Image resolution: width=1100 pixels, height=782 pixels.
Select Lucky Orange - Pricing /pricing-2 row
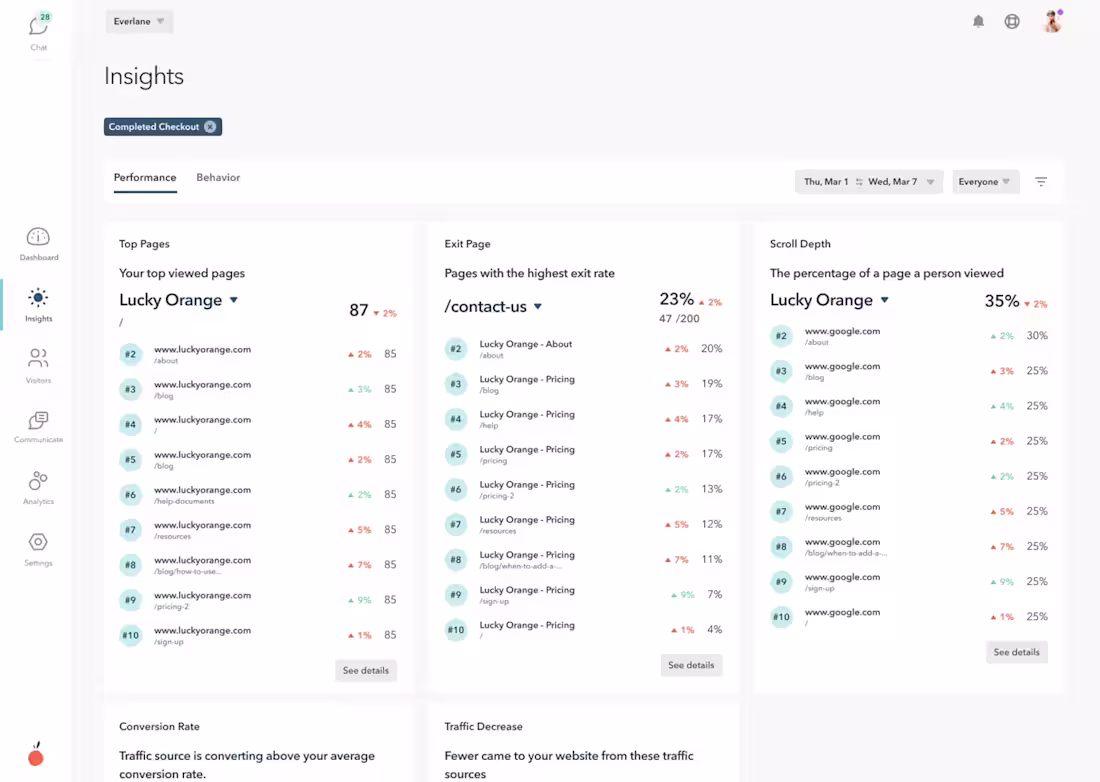tap(583, 490)
